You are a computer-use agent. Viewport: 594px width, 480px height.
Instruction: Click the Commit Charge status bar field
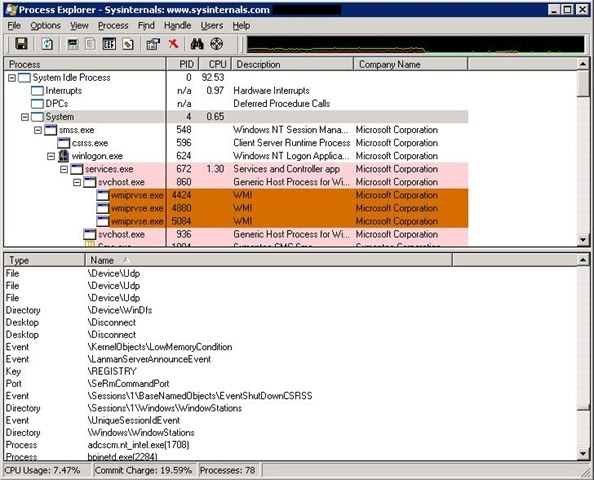point(144,471)
